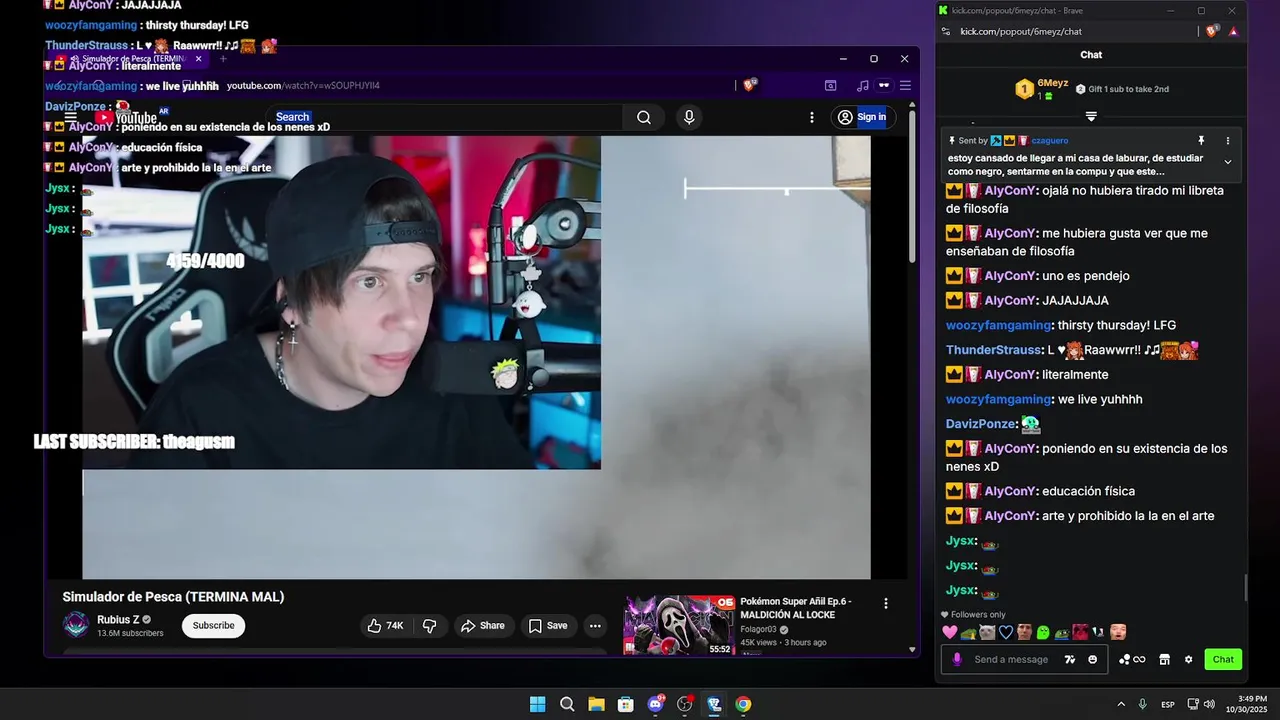Insert the blue outlined heart emote
1280x720 pixels.
click(1006, 632)
